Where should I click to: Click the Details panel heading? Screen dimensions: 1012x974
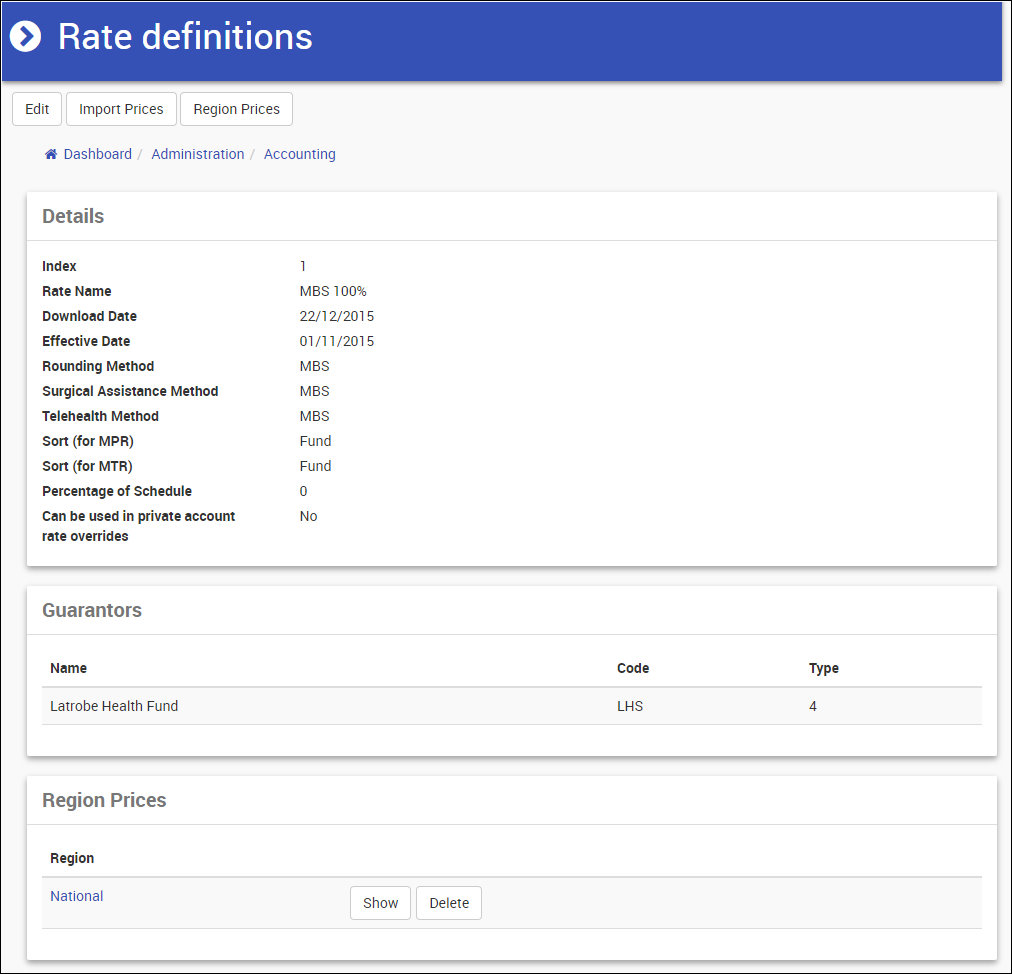click(x=73, y=216)
